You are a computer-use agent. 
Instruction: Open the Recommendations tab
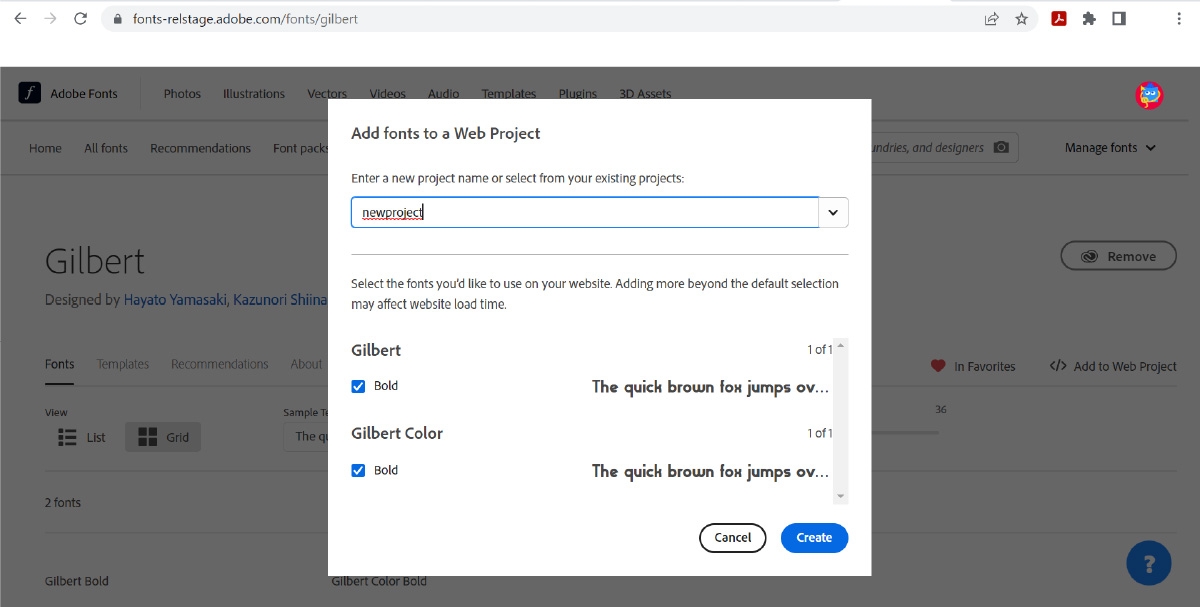(x=219, y=364)
